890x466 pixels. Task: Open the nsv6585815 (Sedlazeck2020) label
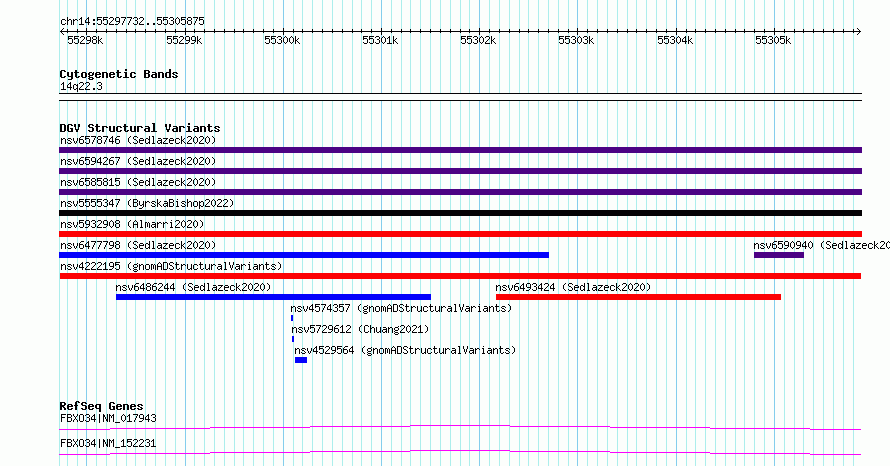tap(138, 182)
